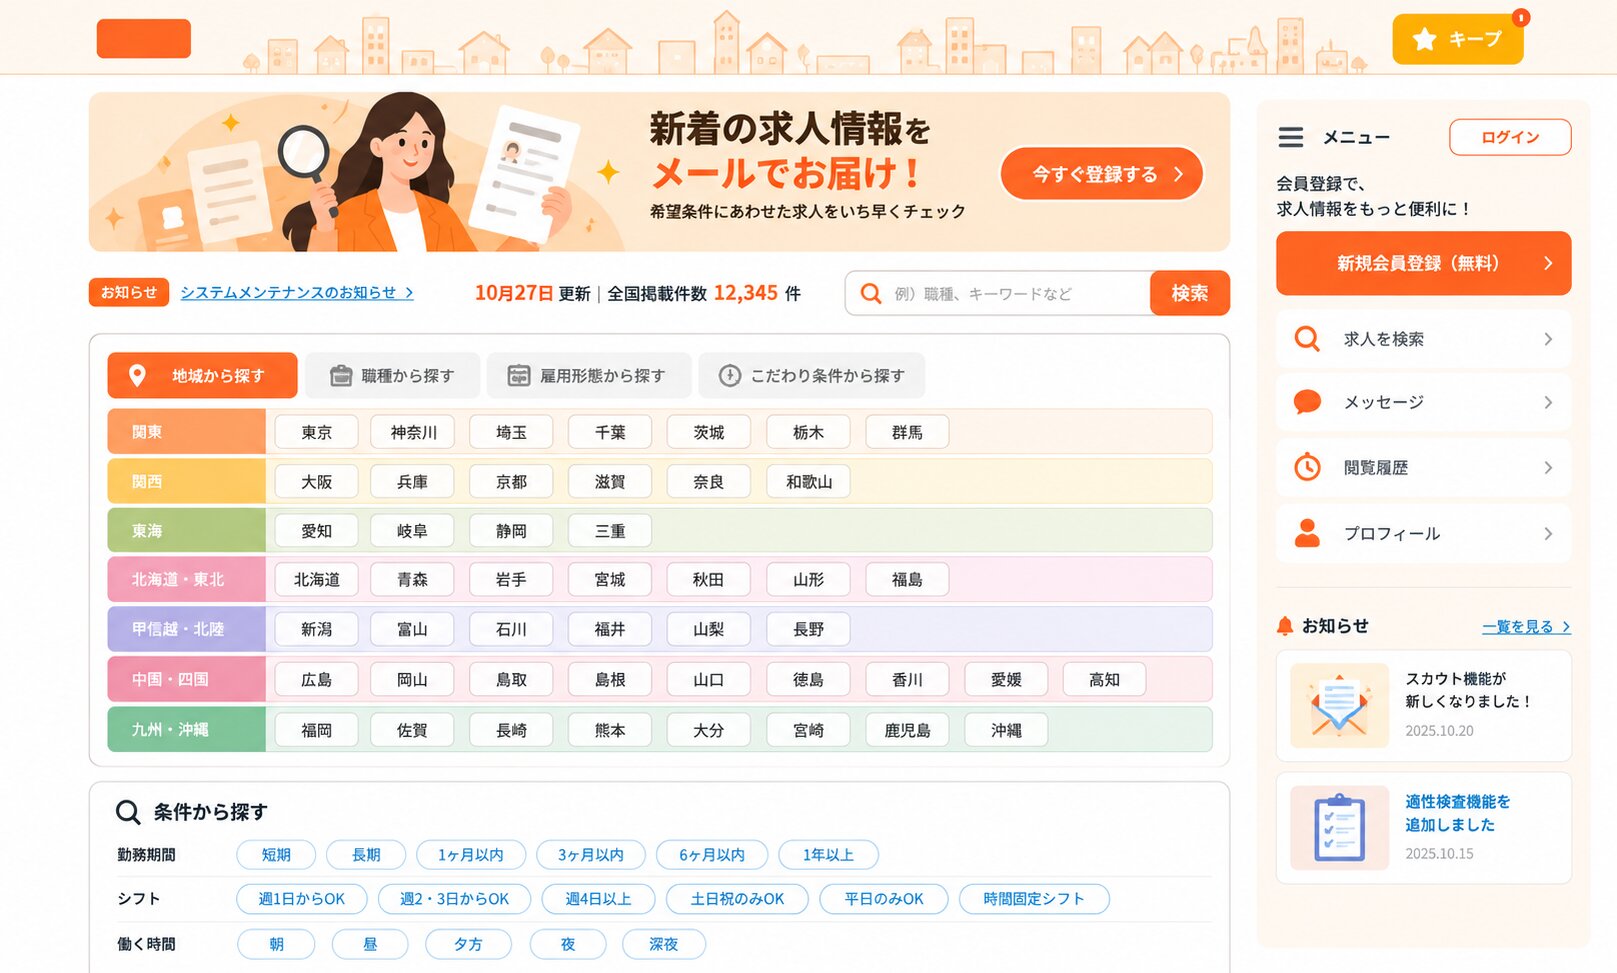Click the speech bubble icon beside メッセージ
This screenshot has height=973, width=1617.
1307,402
